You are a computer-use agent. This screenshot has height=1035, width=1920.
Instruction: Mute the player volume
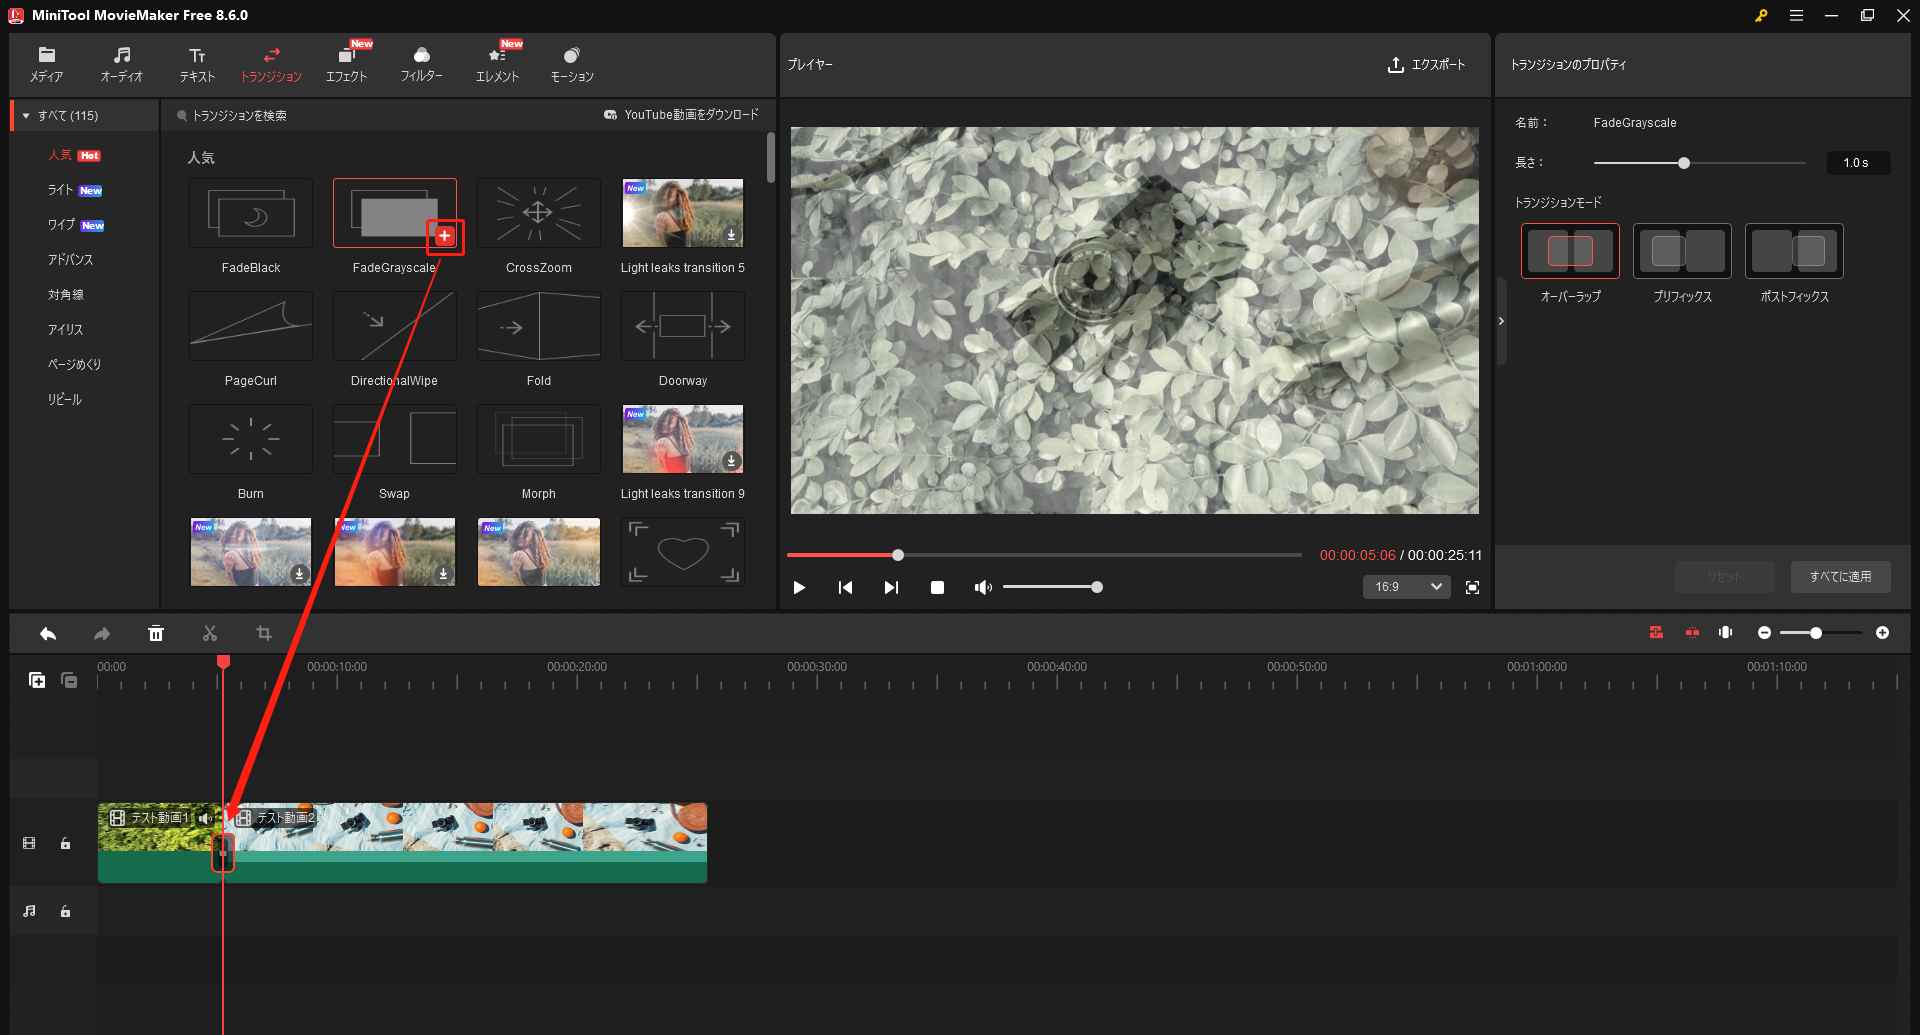[982, 587]
